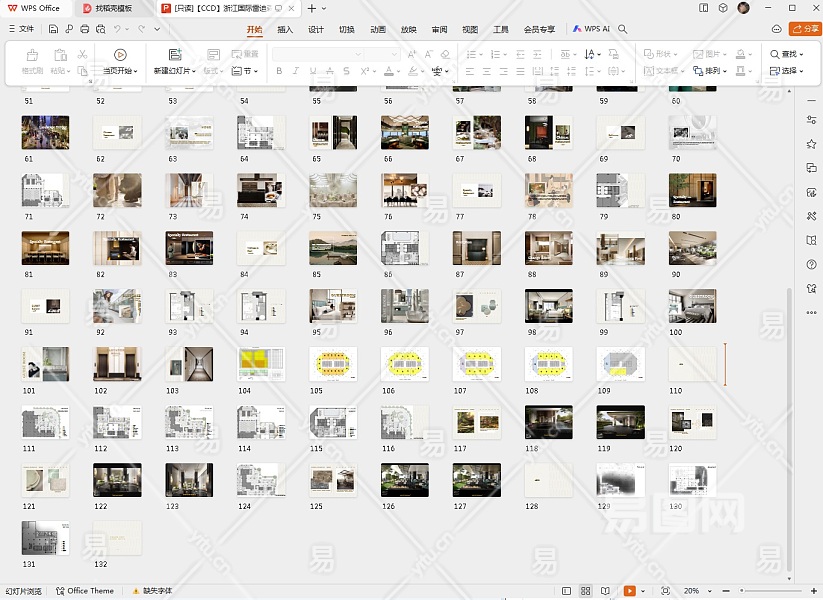Toggle slide sorter view button in status bar
Viewport: 823px width, 600px height.
(x=585, y=591)
